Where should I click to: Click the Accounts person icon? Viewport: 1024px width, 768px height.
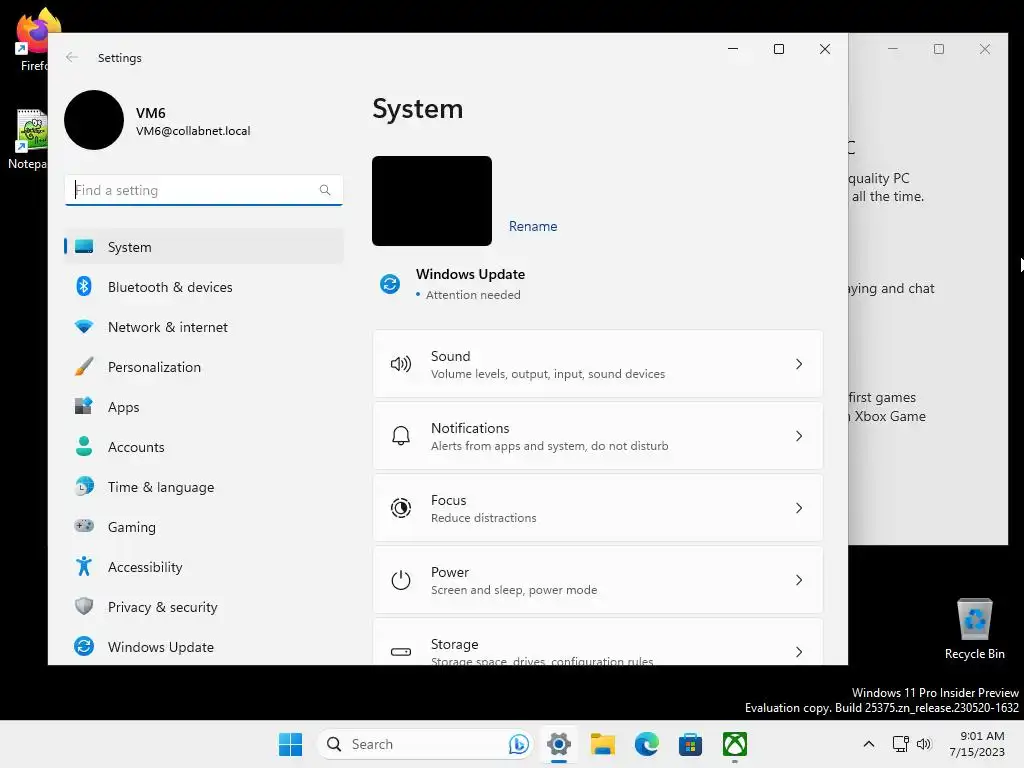(x=84, y=446)
